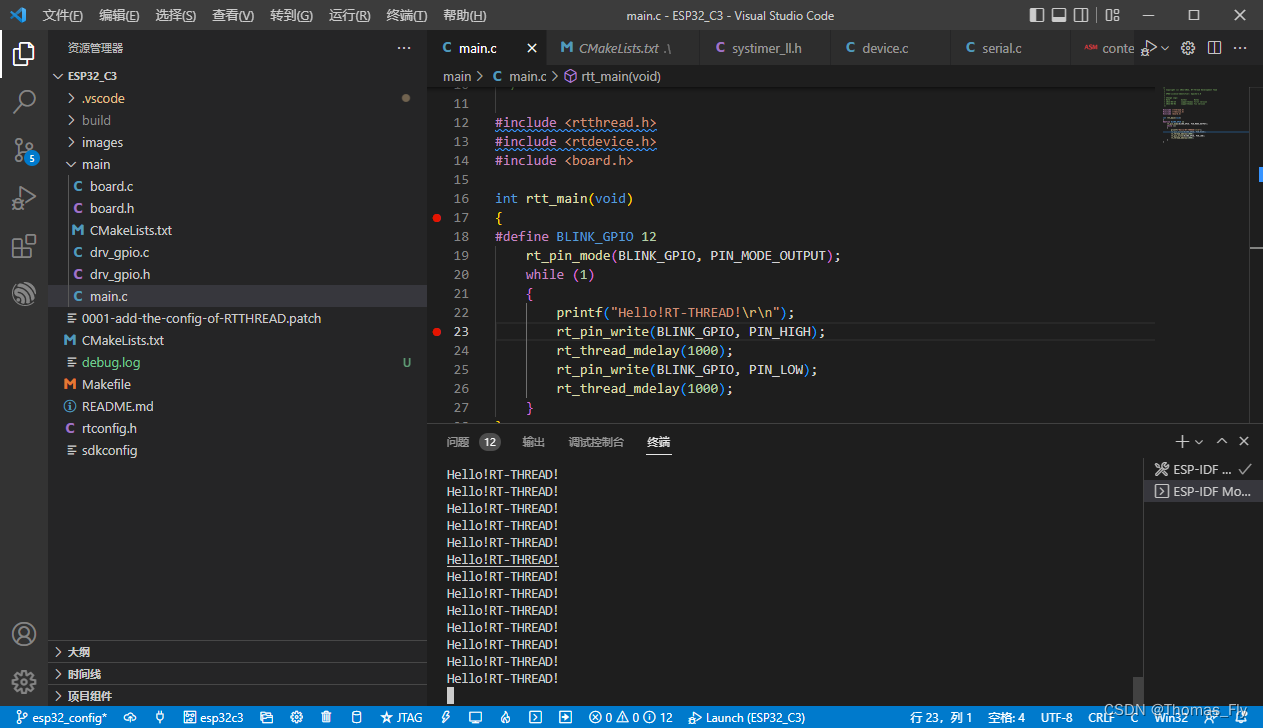Viewport: 1263px width, 728px height.
Task: Switch to the serial.c editor tab
Action: click(1000, 48)
